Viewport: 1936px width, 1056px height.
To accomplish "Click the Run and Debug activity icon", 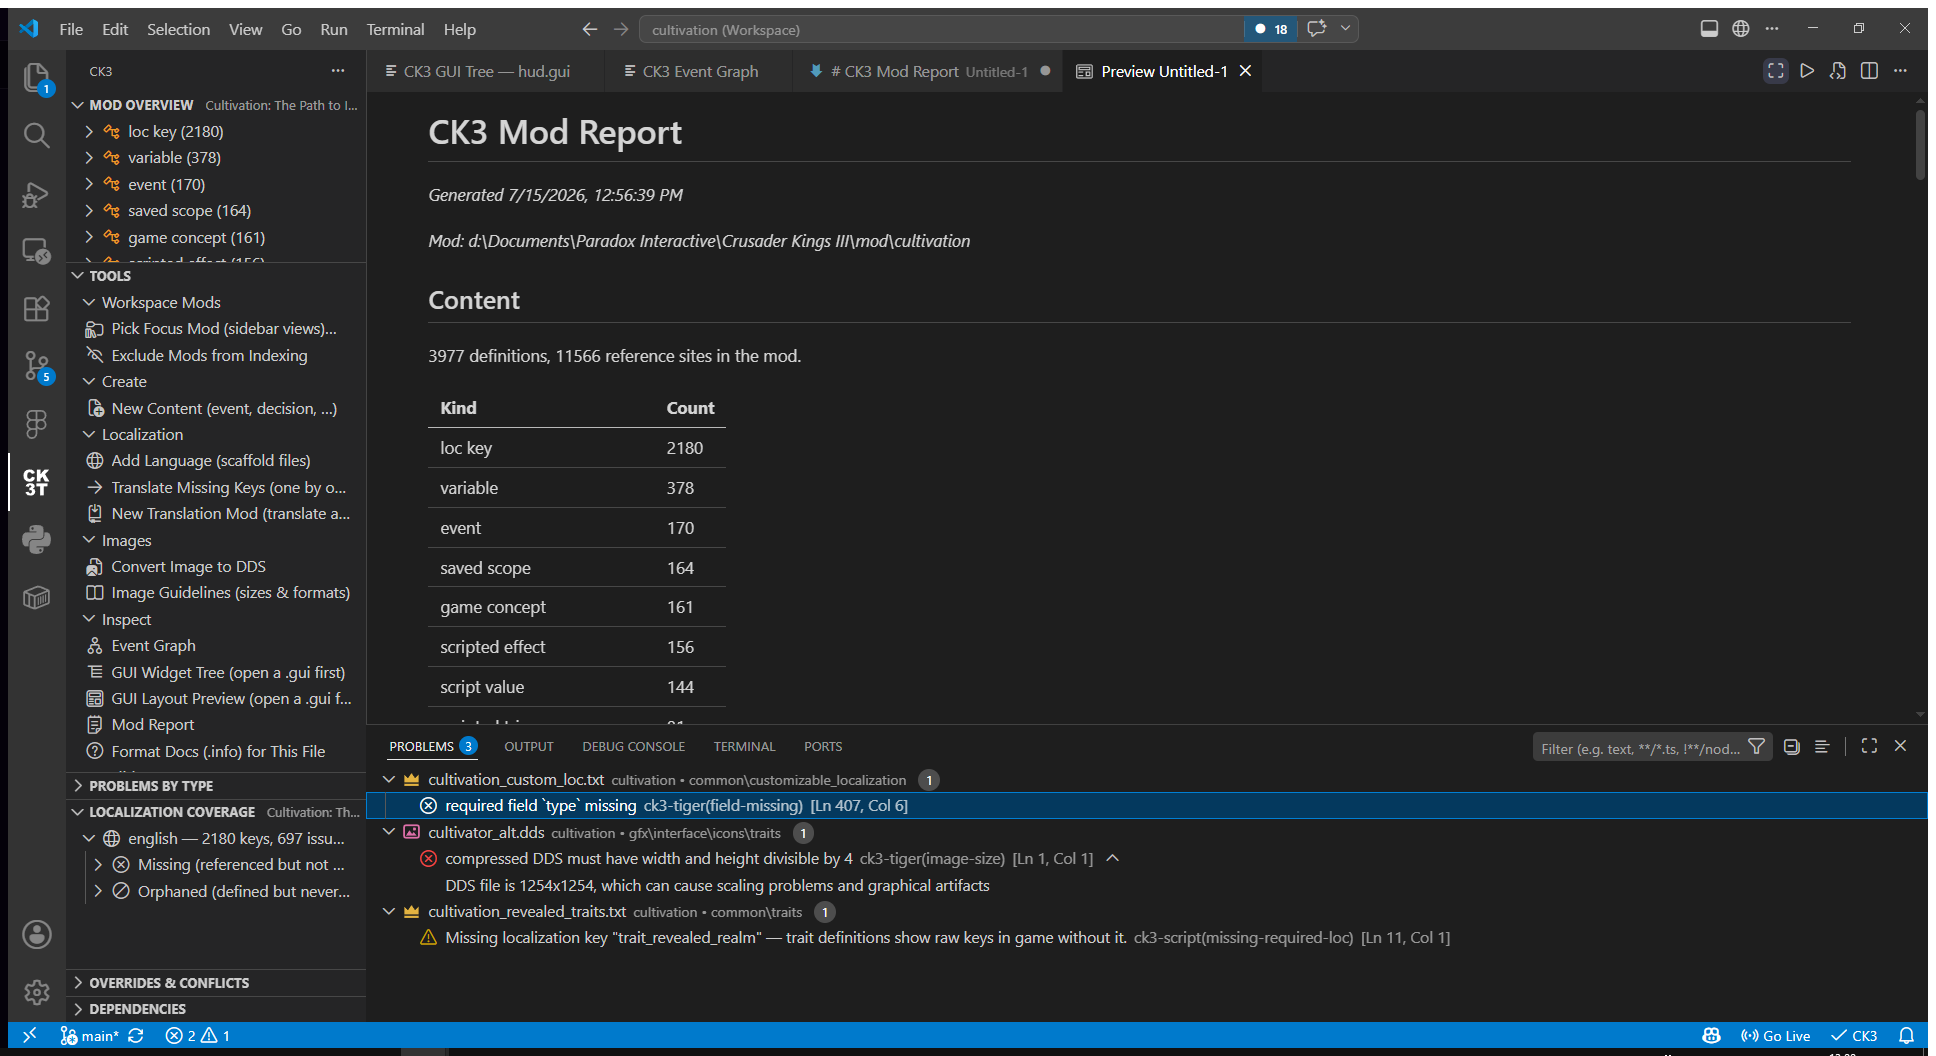I will tap(36, 194).
